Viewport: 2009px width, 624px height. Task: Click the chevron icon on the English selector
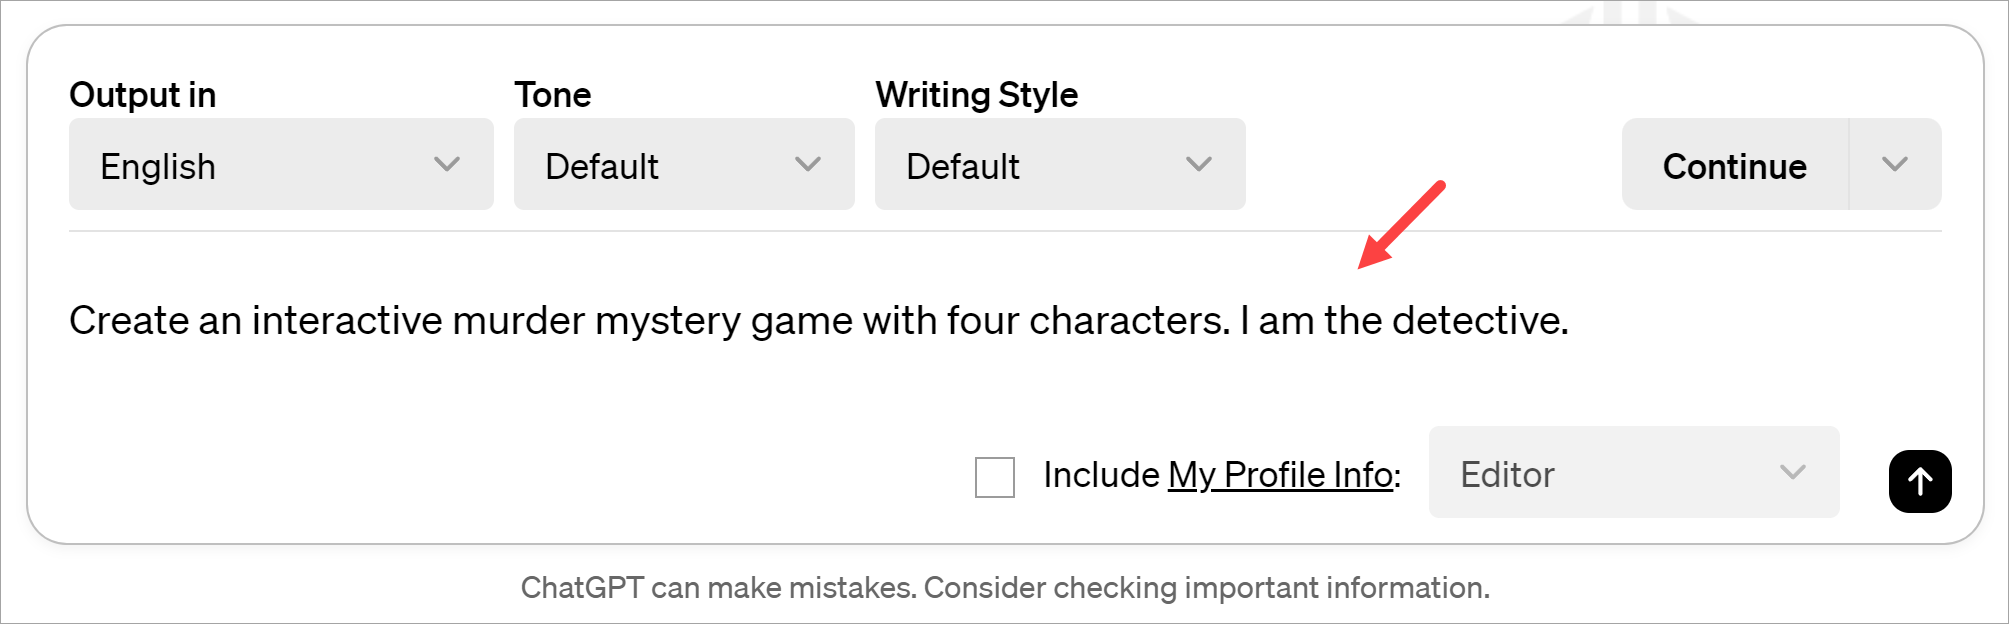coord(448,163)
